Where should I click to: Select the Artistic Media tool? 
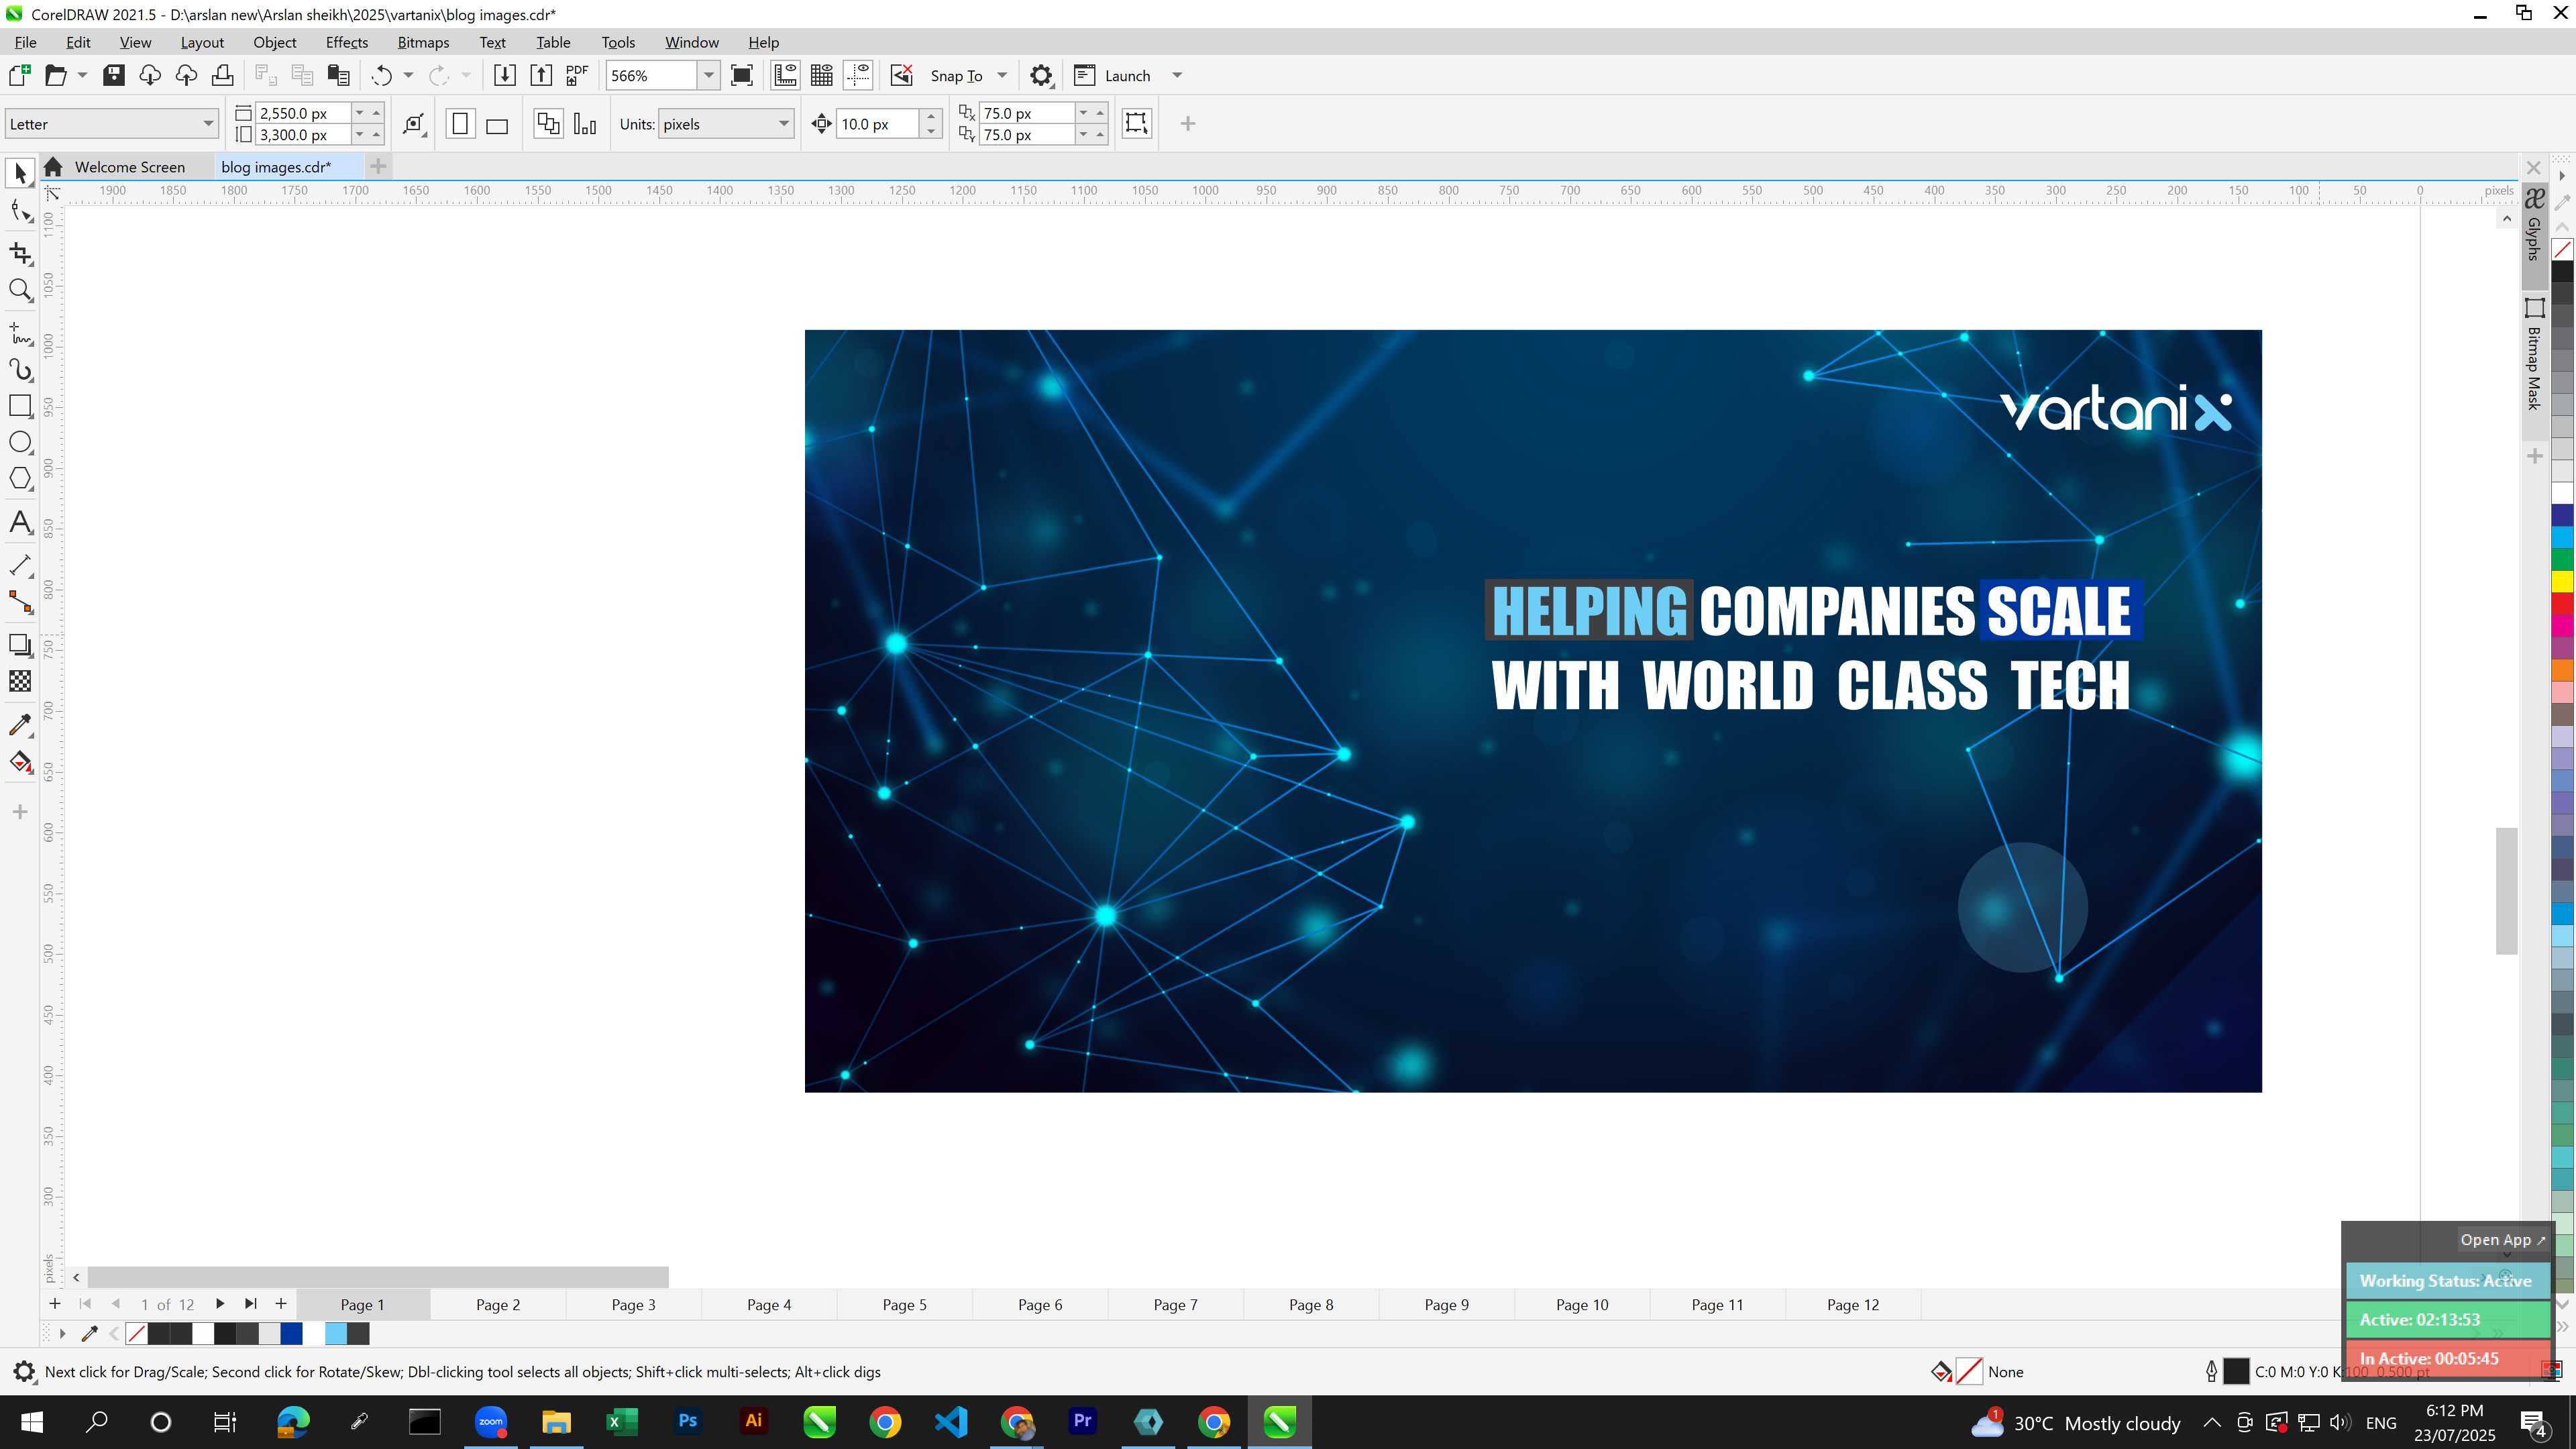(20, 369)
